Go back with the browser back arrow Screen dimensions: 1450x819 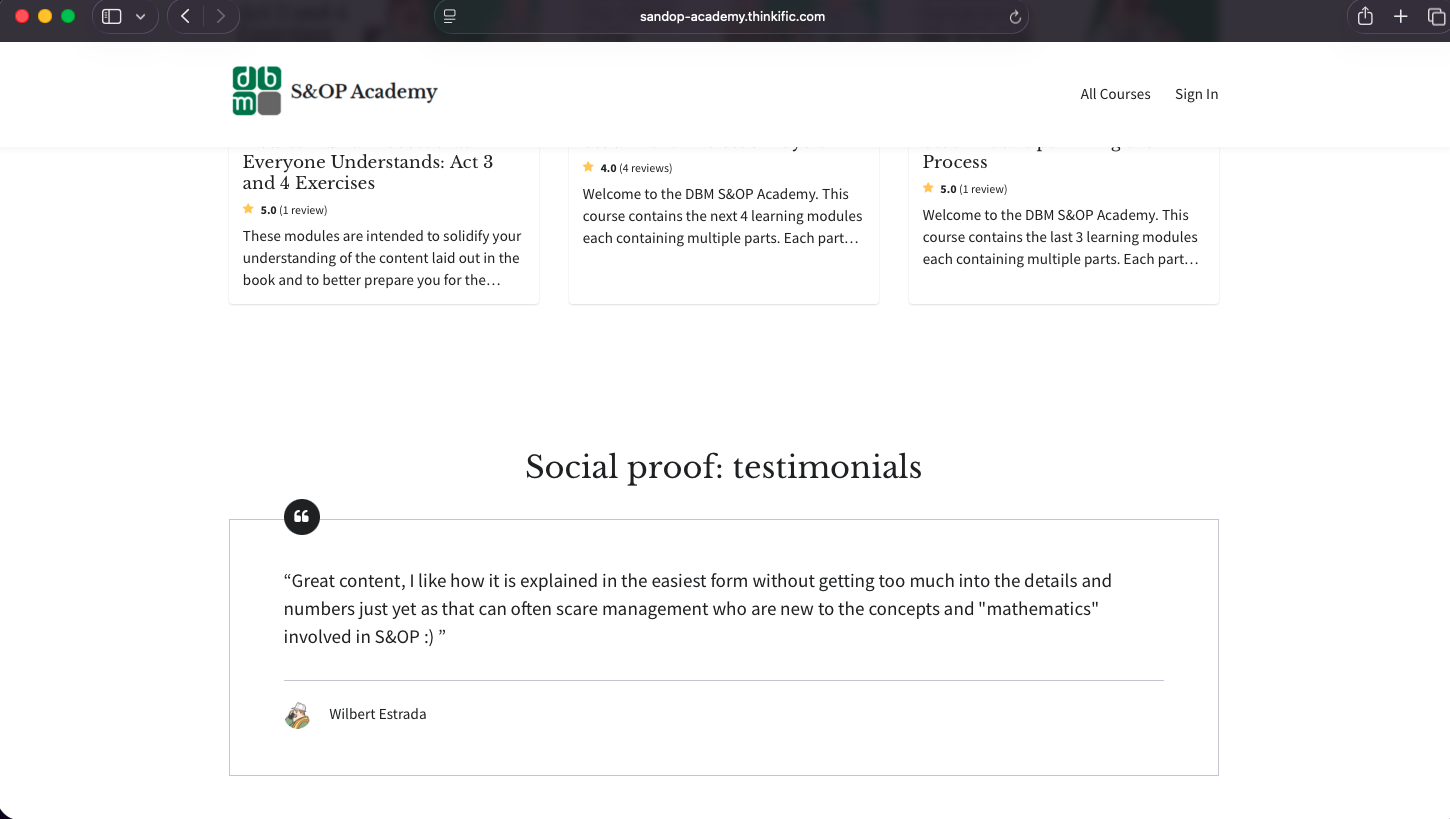click(185, 16)
